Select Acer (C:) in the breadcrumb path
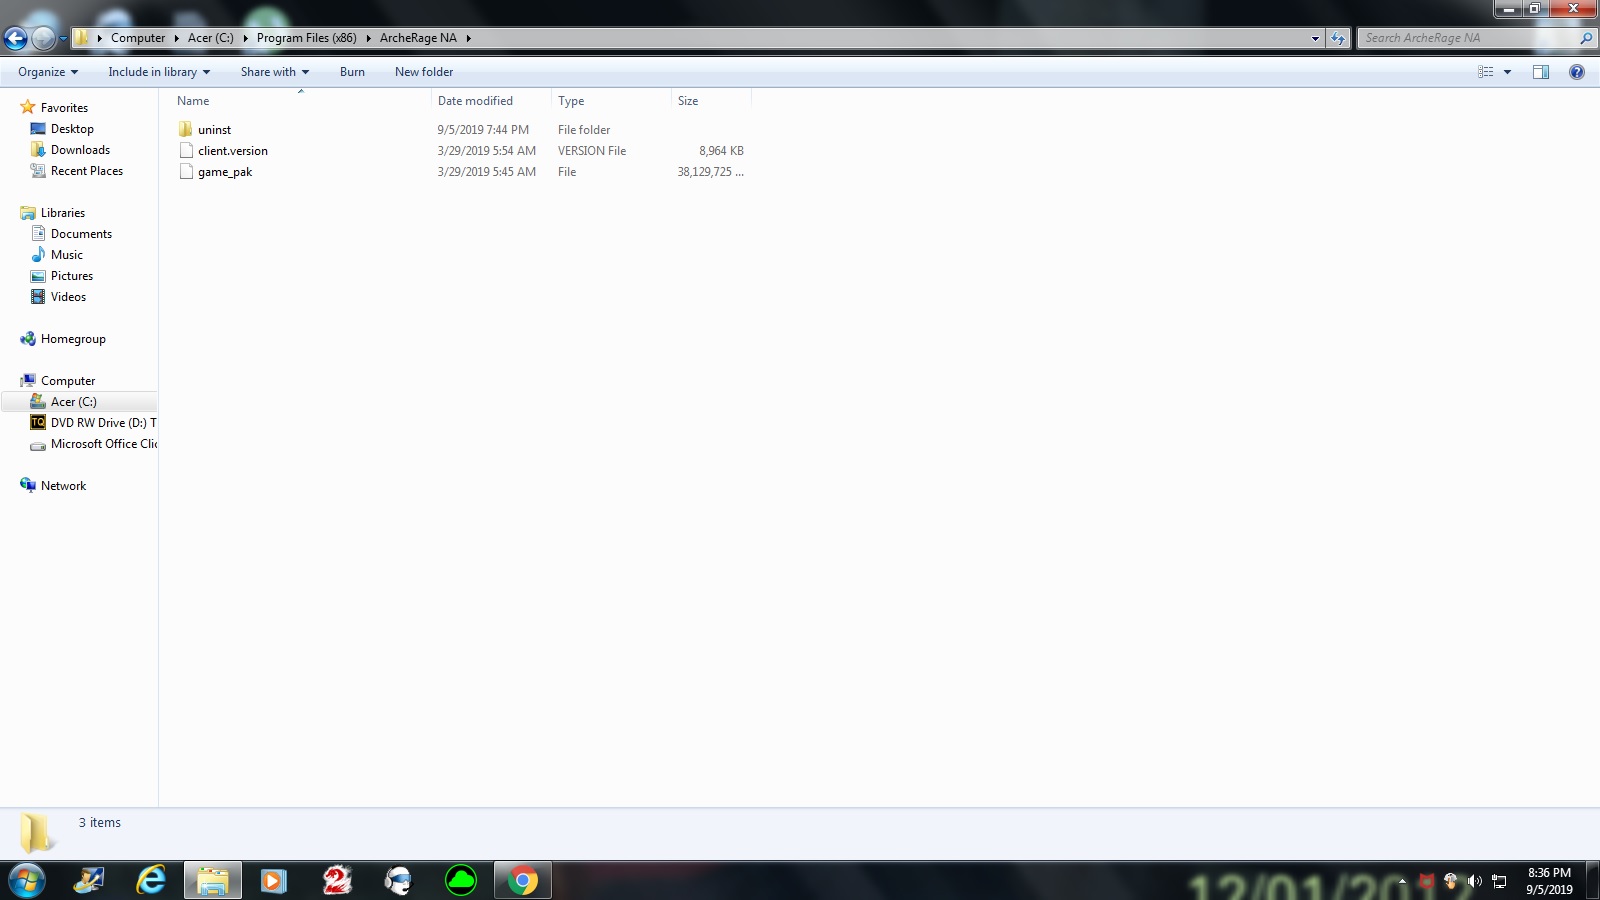1600x900 pixels. click(210, 38)
